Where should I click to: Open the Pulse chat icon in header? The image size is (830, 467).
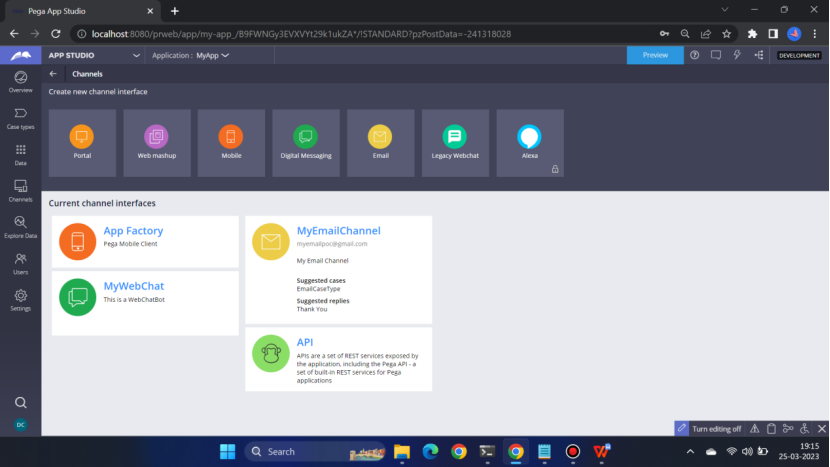(716, 55)
